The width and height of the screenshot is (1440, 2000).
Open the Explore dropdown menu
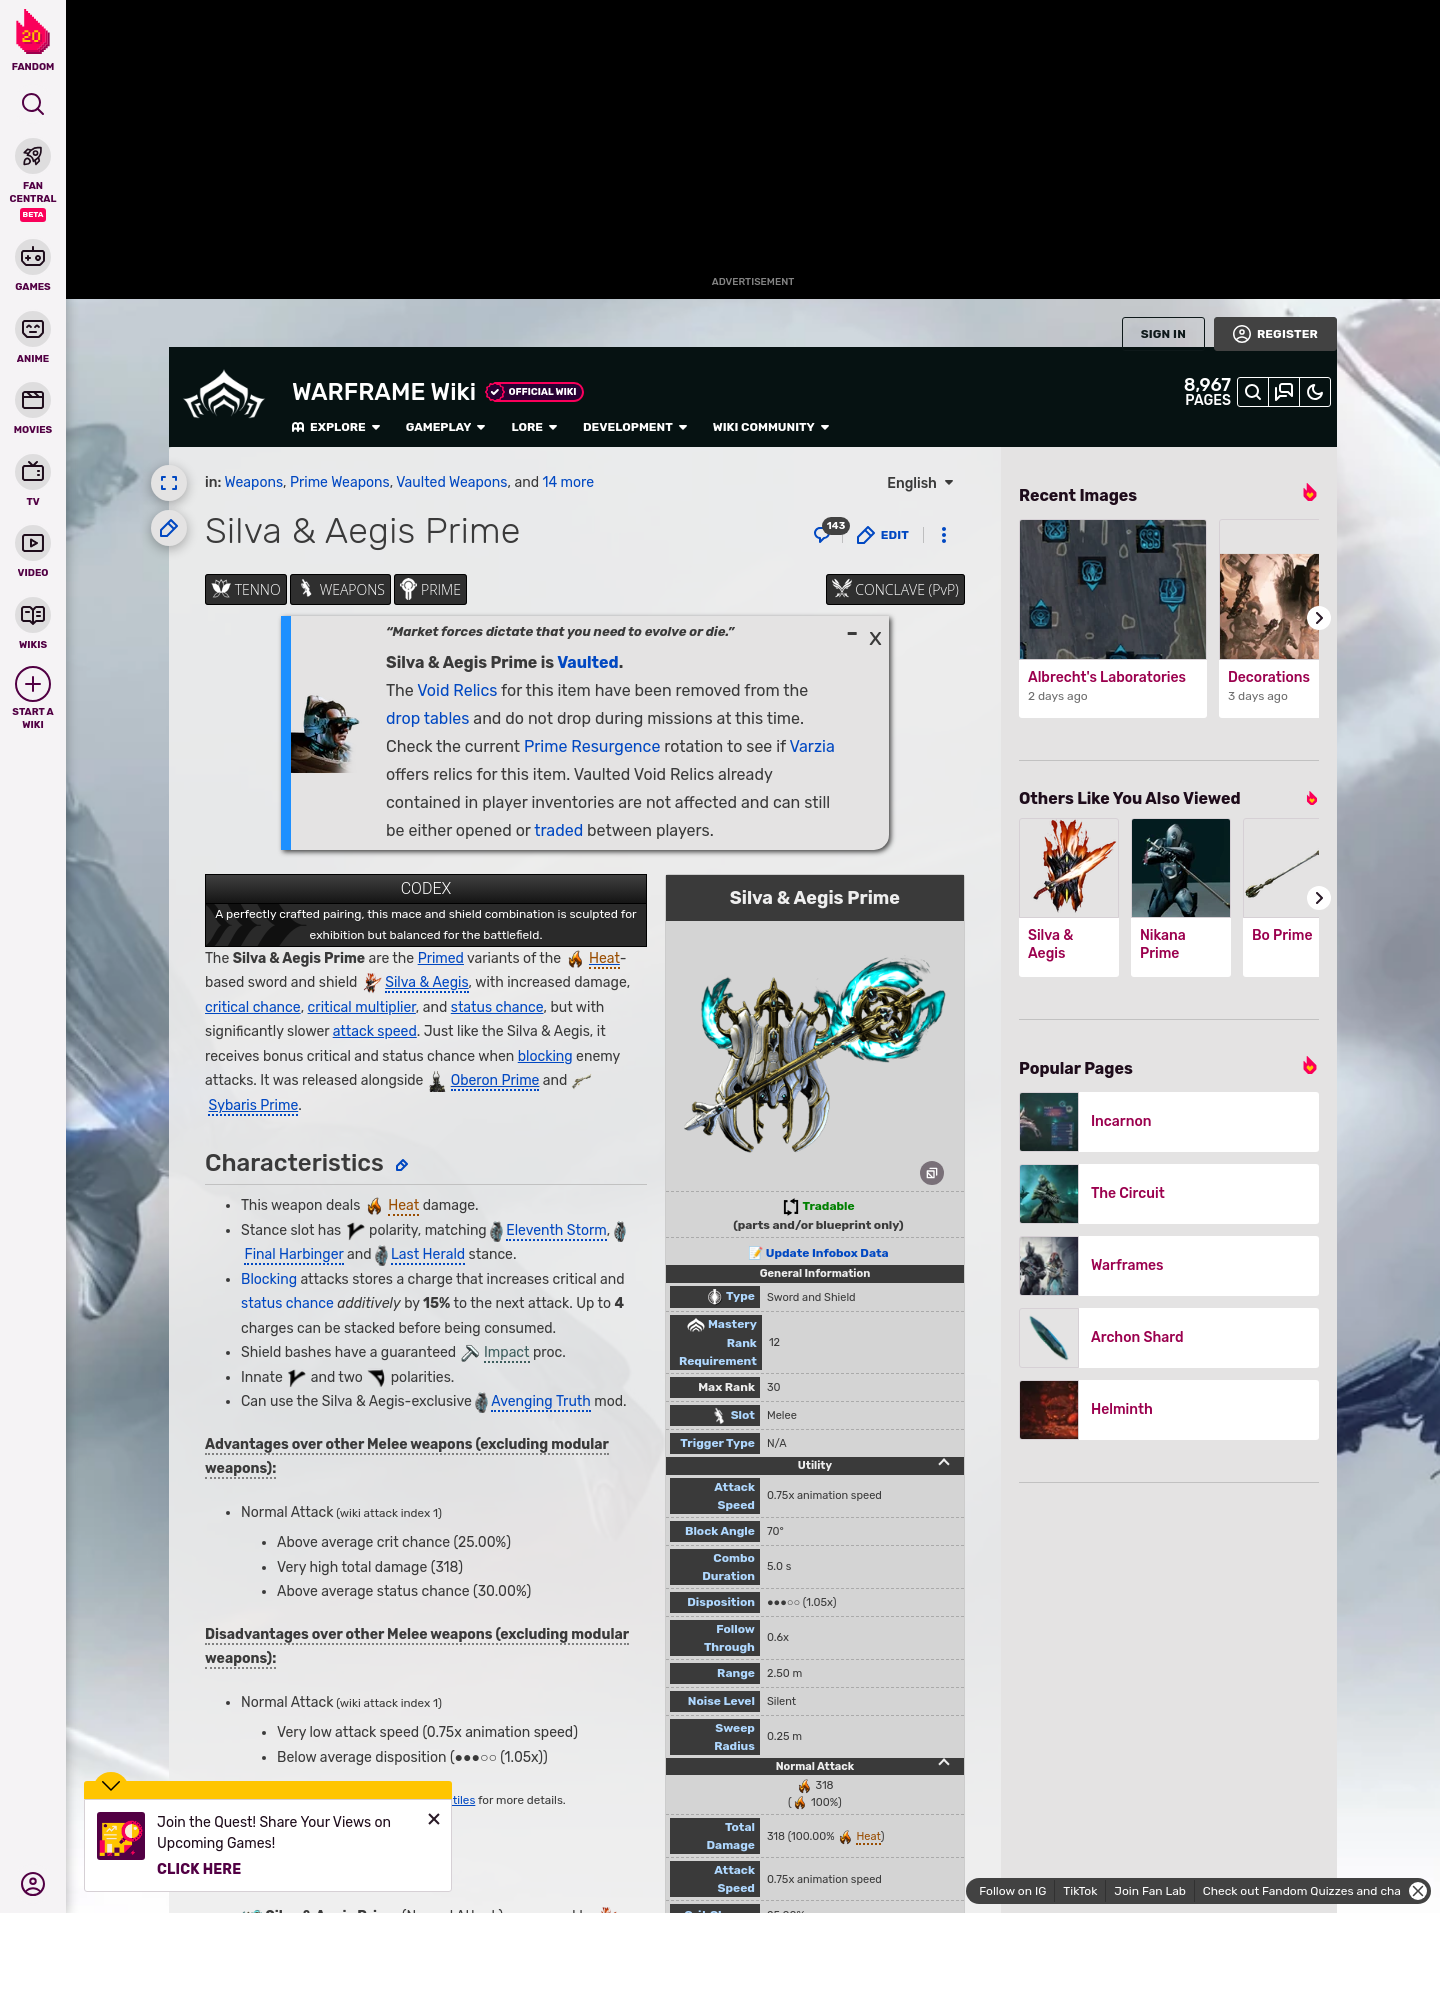point(336,427)
